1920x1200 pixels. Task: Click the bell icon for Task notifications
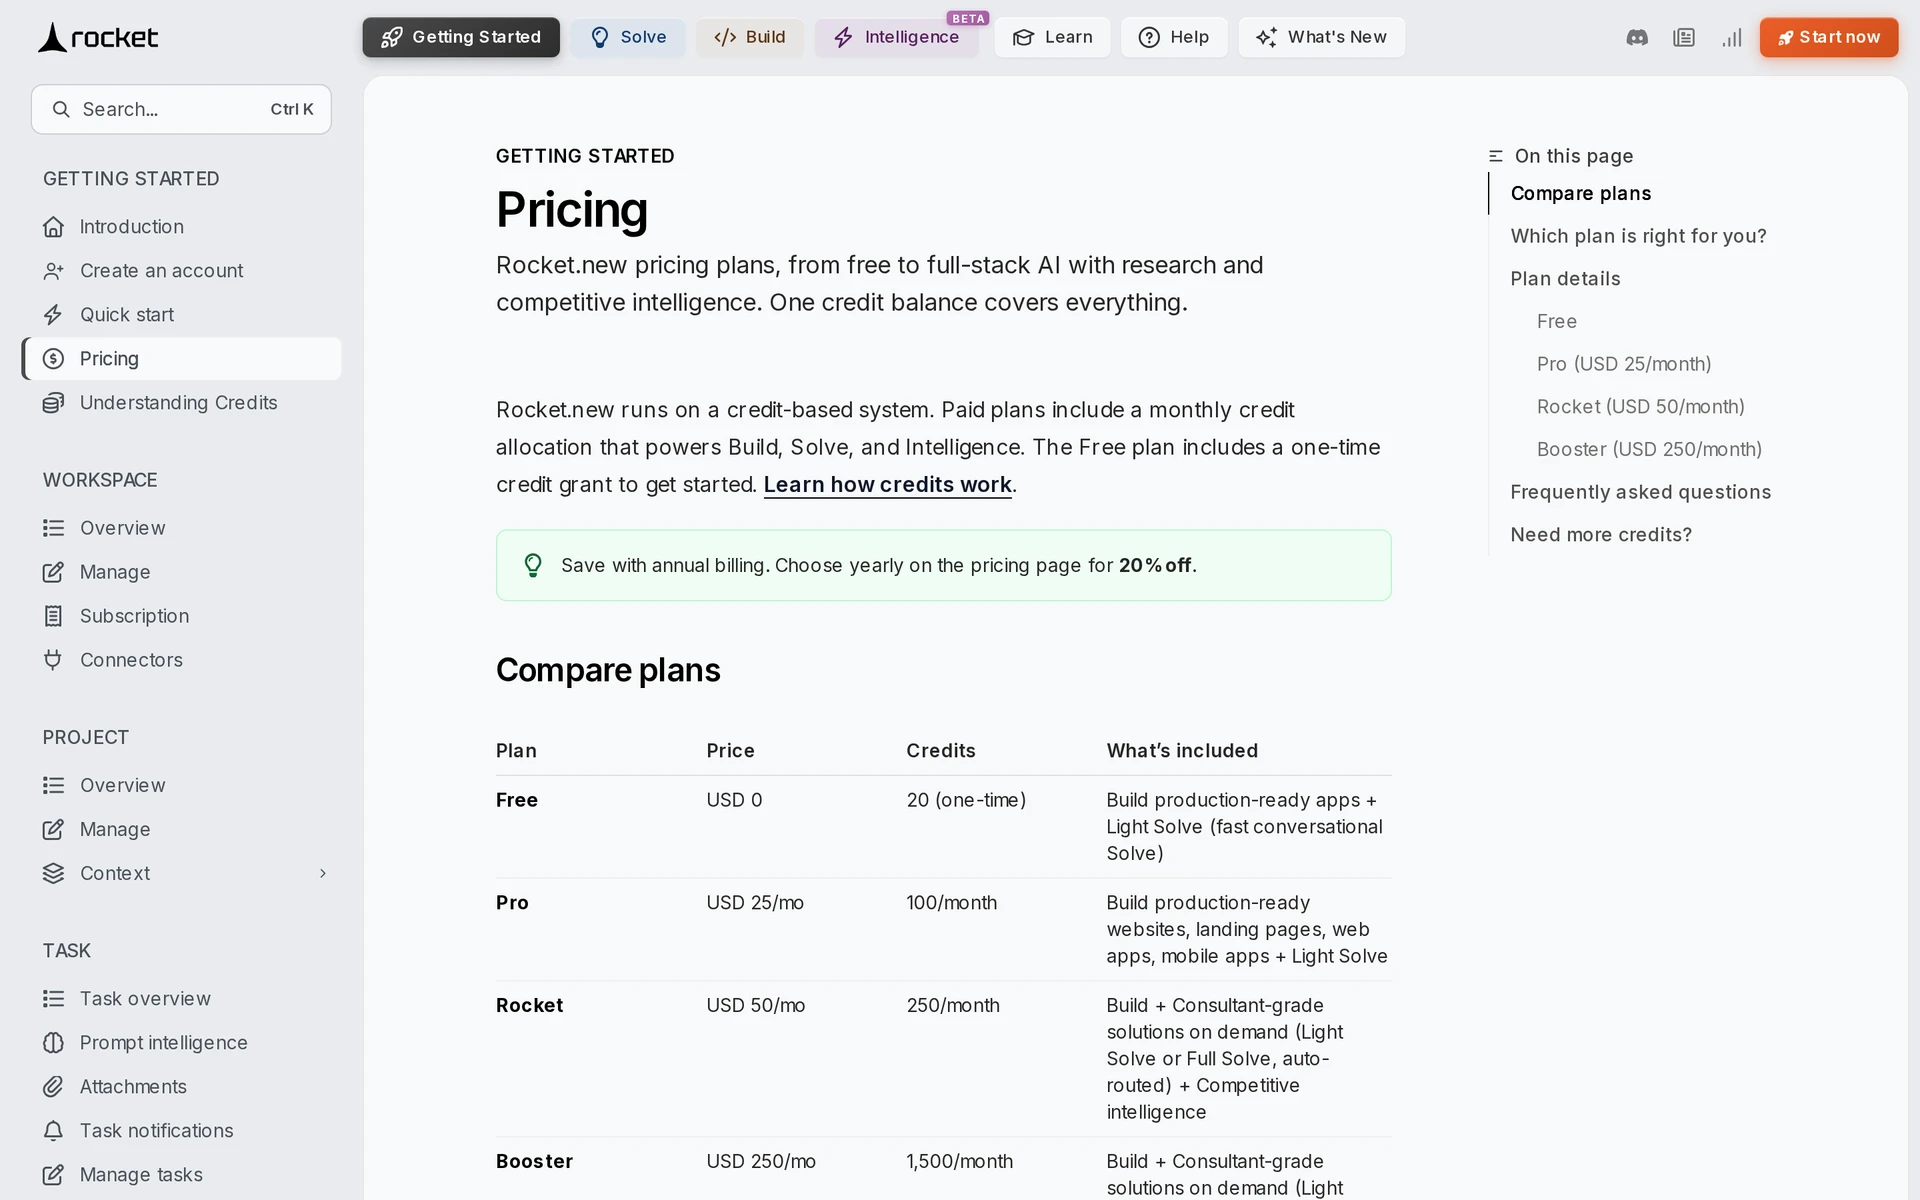pyautogui.click(x=53, y=1131)
